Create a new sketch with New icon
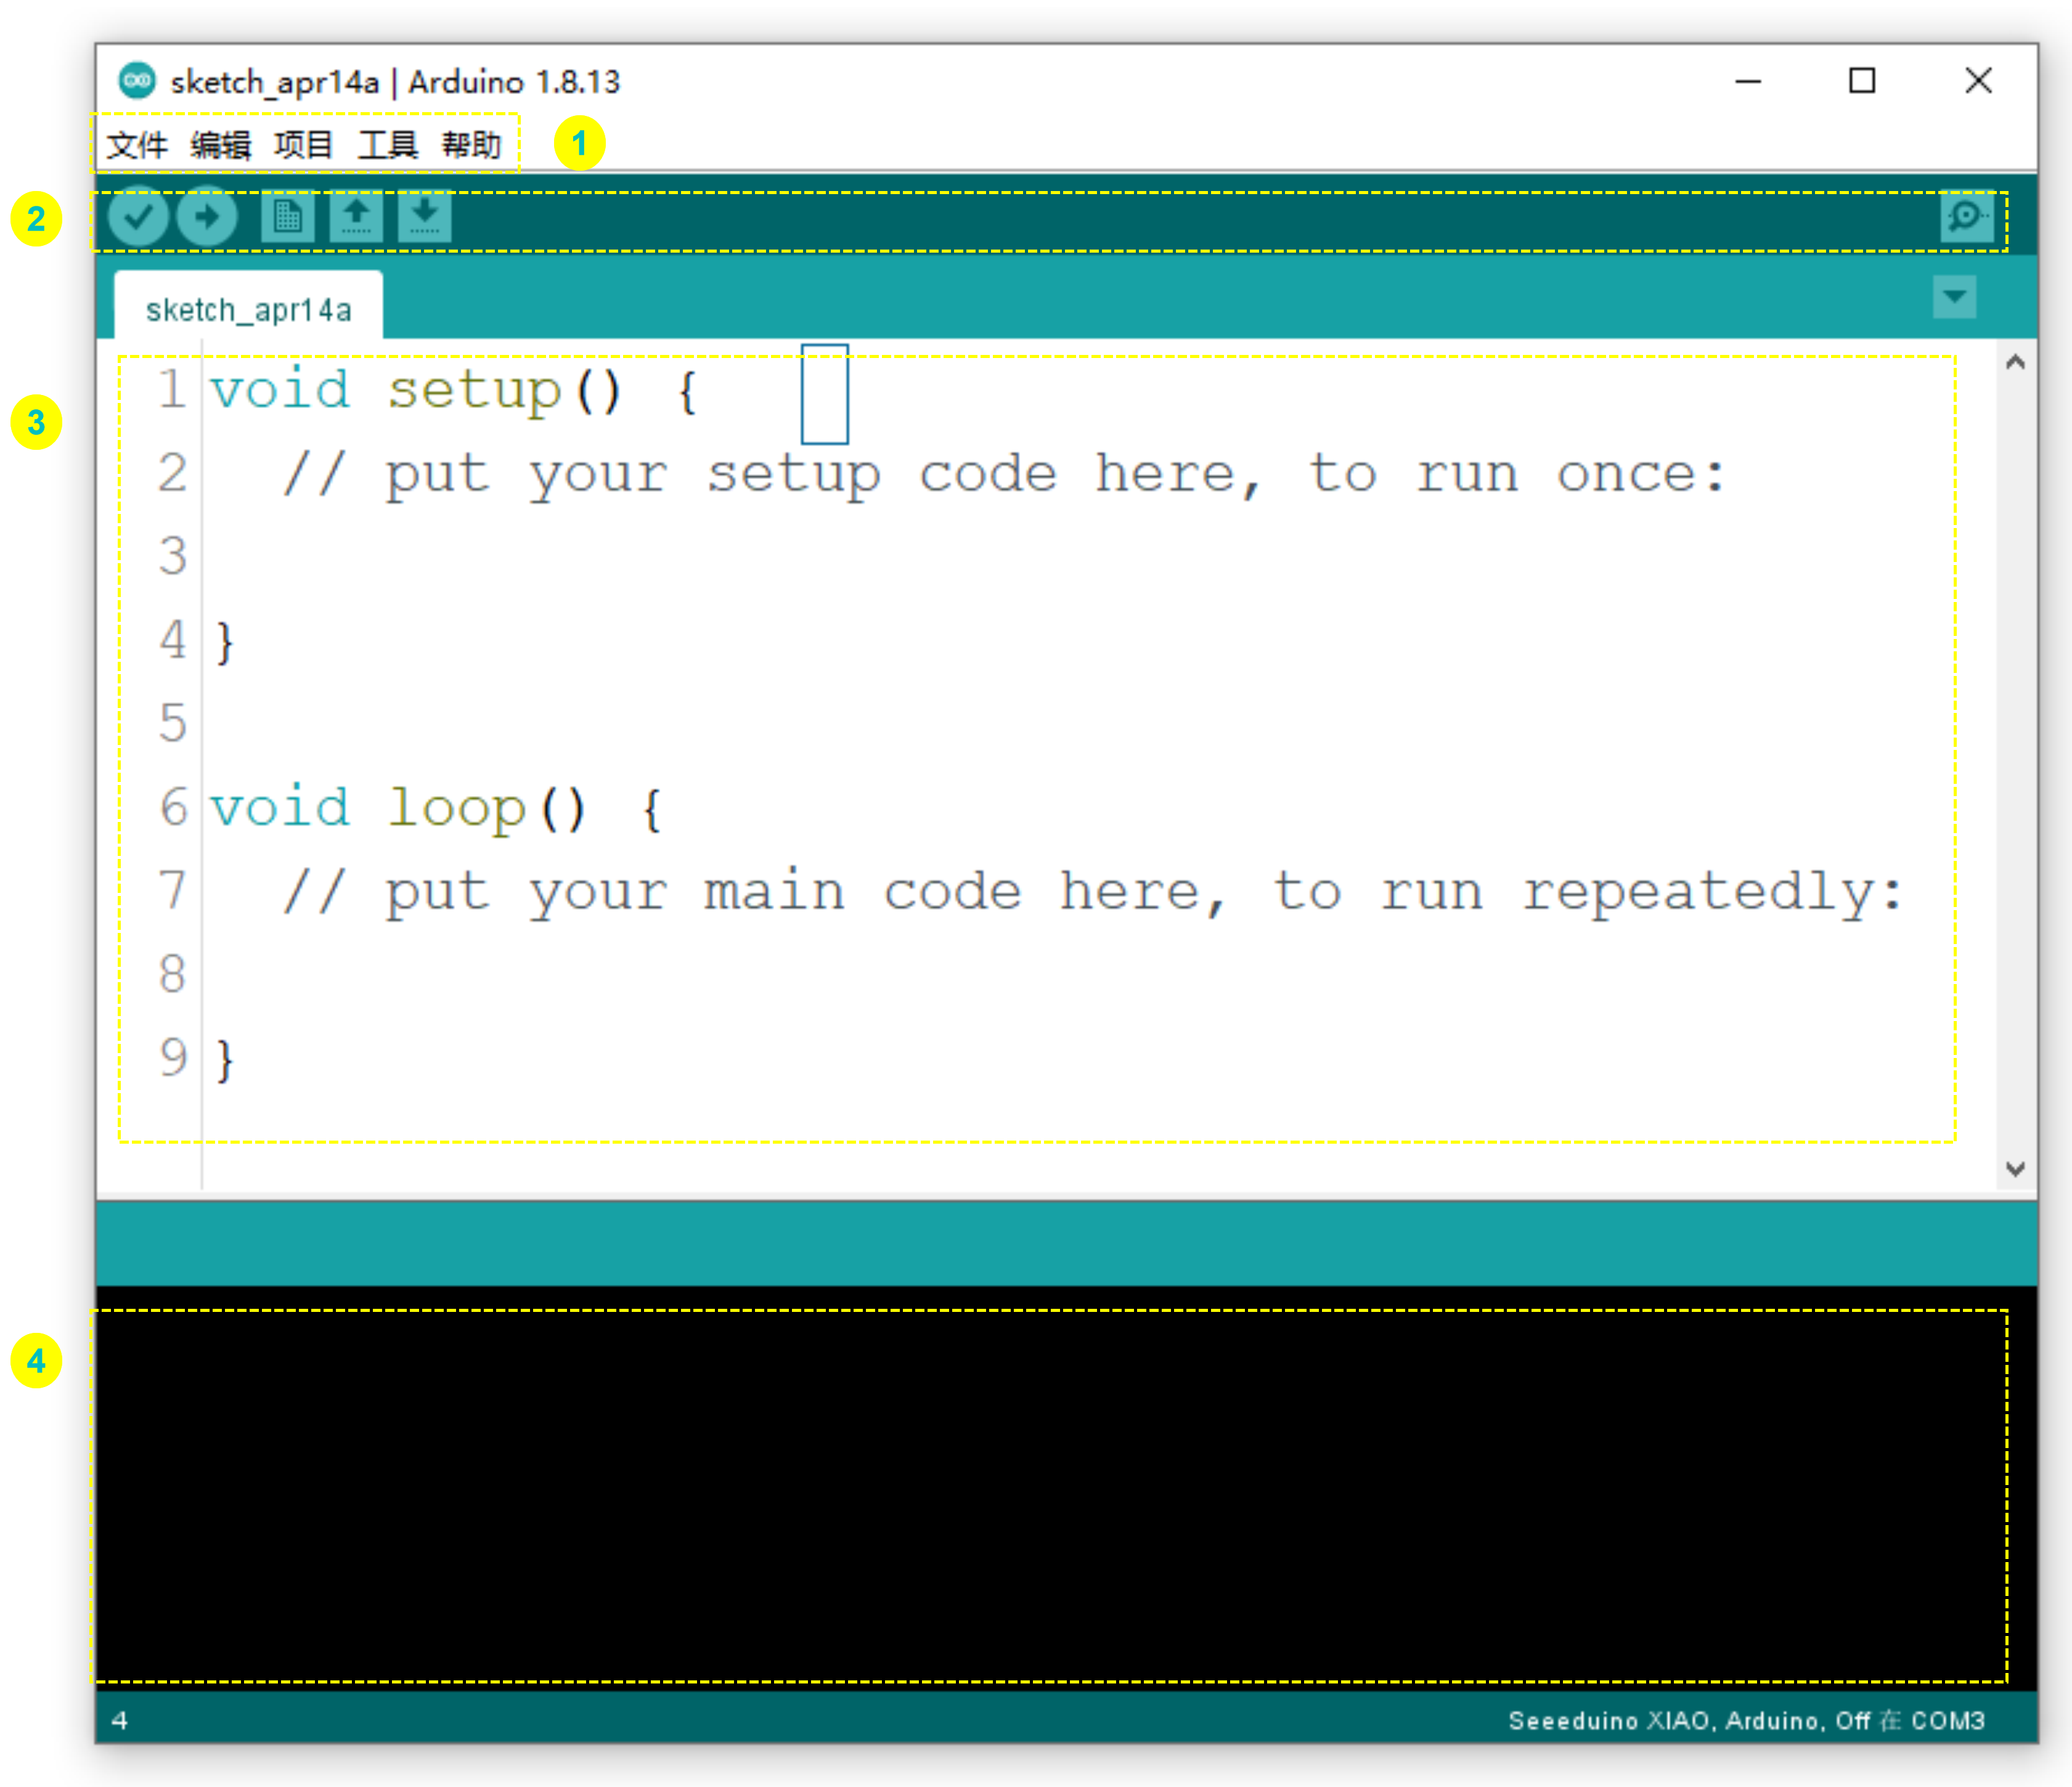 pos(287,216)
